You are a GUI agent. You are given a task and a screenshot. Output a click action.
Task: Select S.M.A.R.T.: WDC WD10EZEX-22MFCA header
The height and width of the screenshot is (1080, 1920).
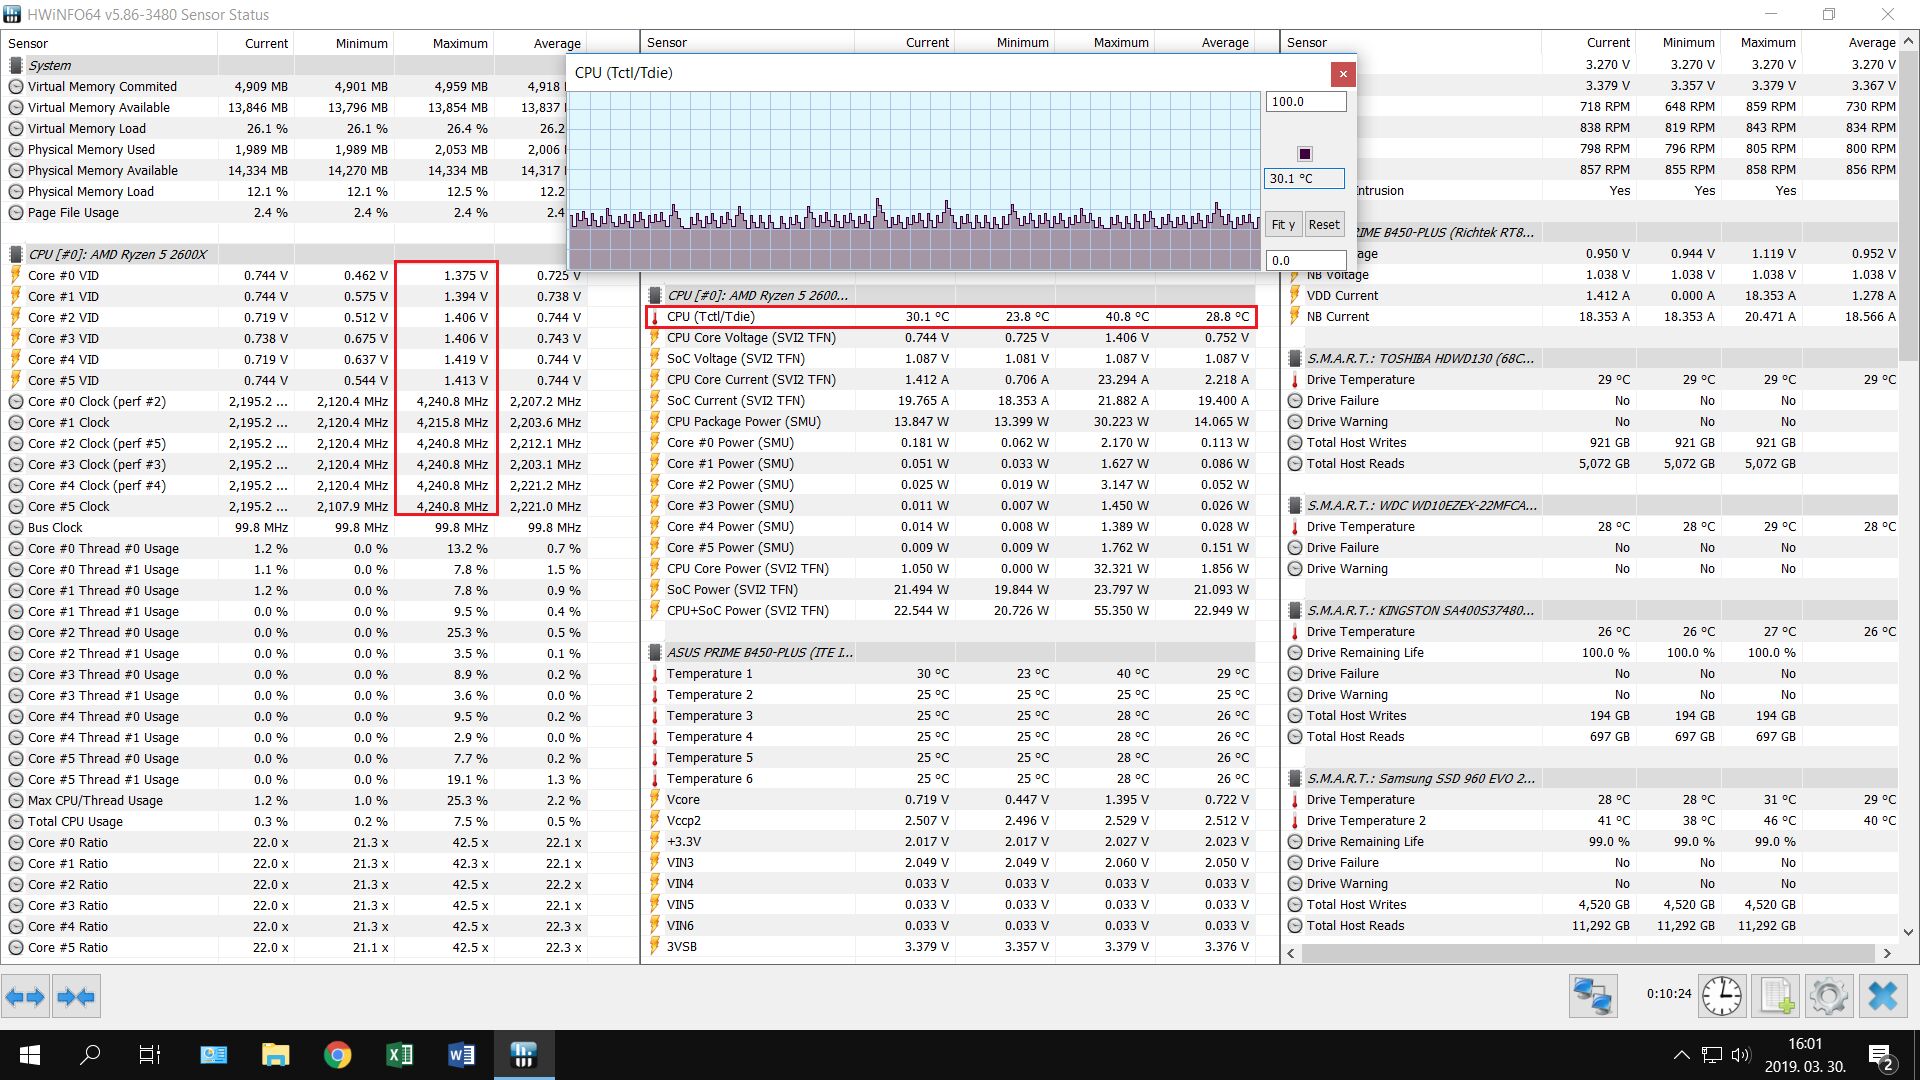click(x=1420, y=506)
